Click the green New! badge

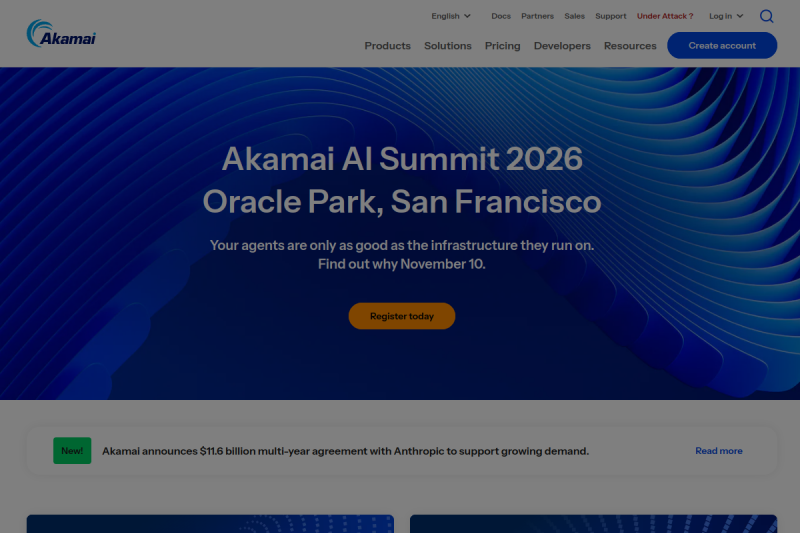(72, 450)
